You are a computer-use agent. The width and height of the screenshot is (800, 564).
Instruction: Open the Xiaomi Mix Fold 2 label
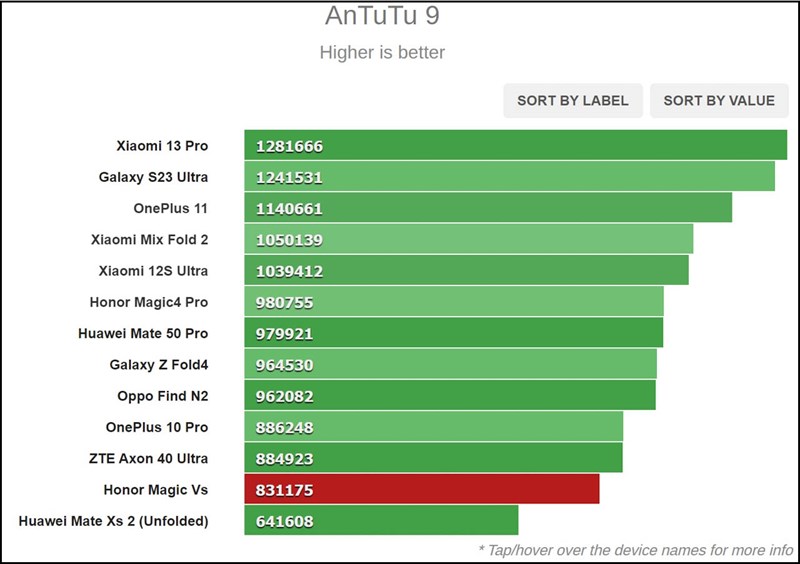[149, 239]
